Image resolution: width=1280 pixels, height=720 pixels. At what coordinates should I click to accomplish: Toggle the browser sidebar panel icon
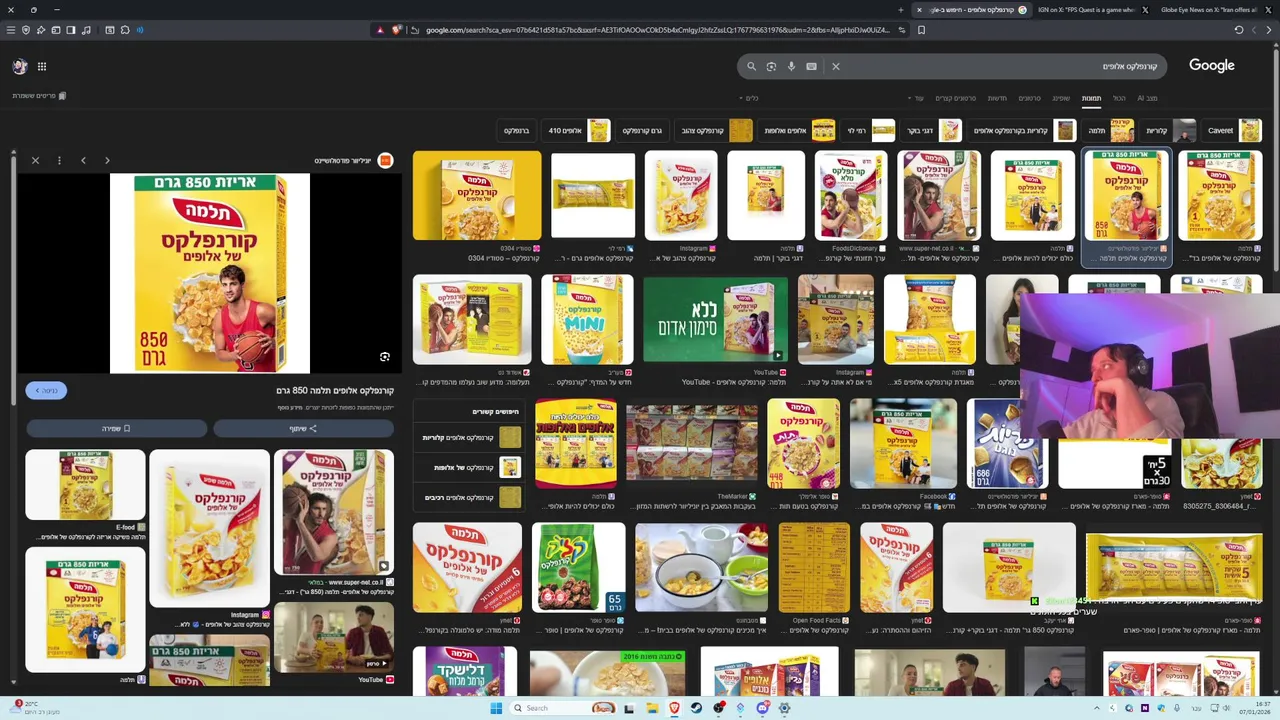71,30
